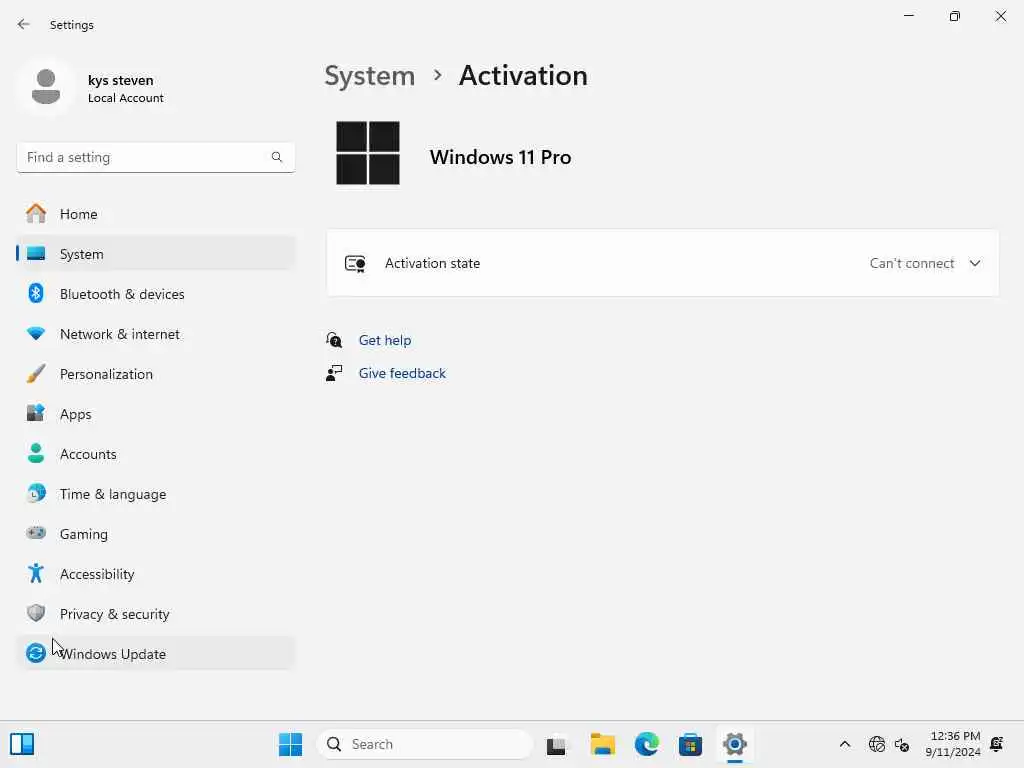Click the Get help link
This screenshot has width=1024, height=768.
pyautogui.click(x=385, y=340)
